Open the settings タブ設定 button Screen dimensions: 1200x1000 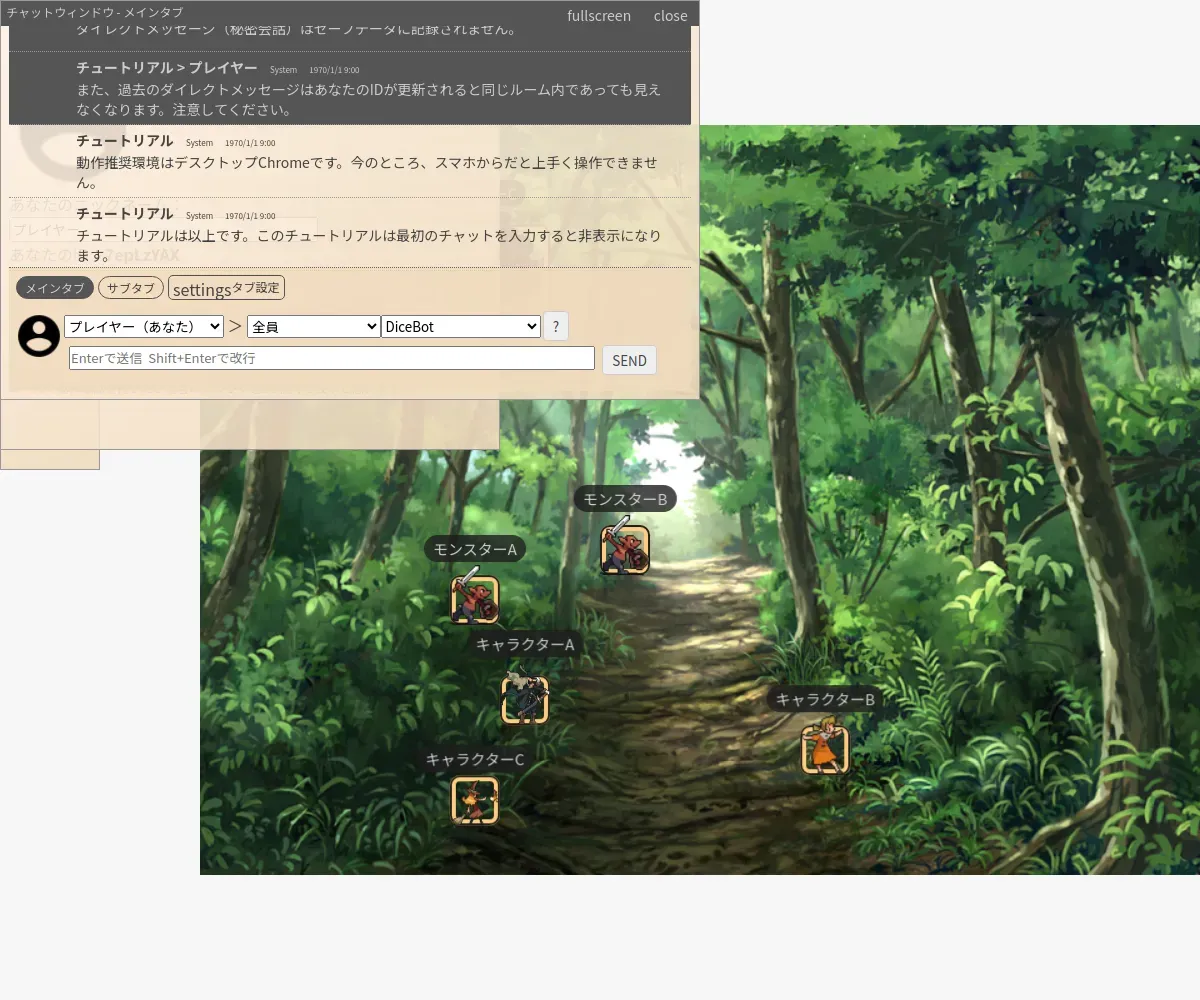pos(226,288)
